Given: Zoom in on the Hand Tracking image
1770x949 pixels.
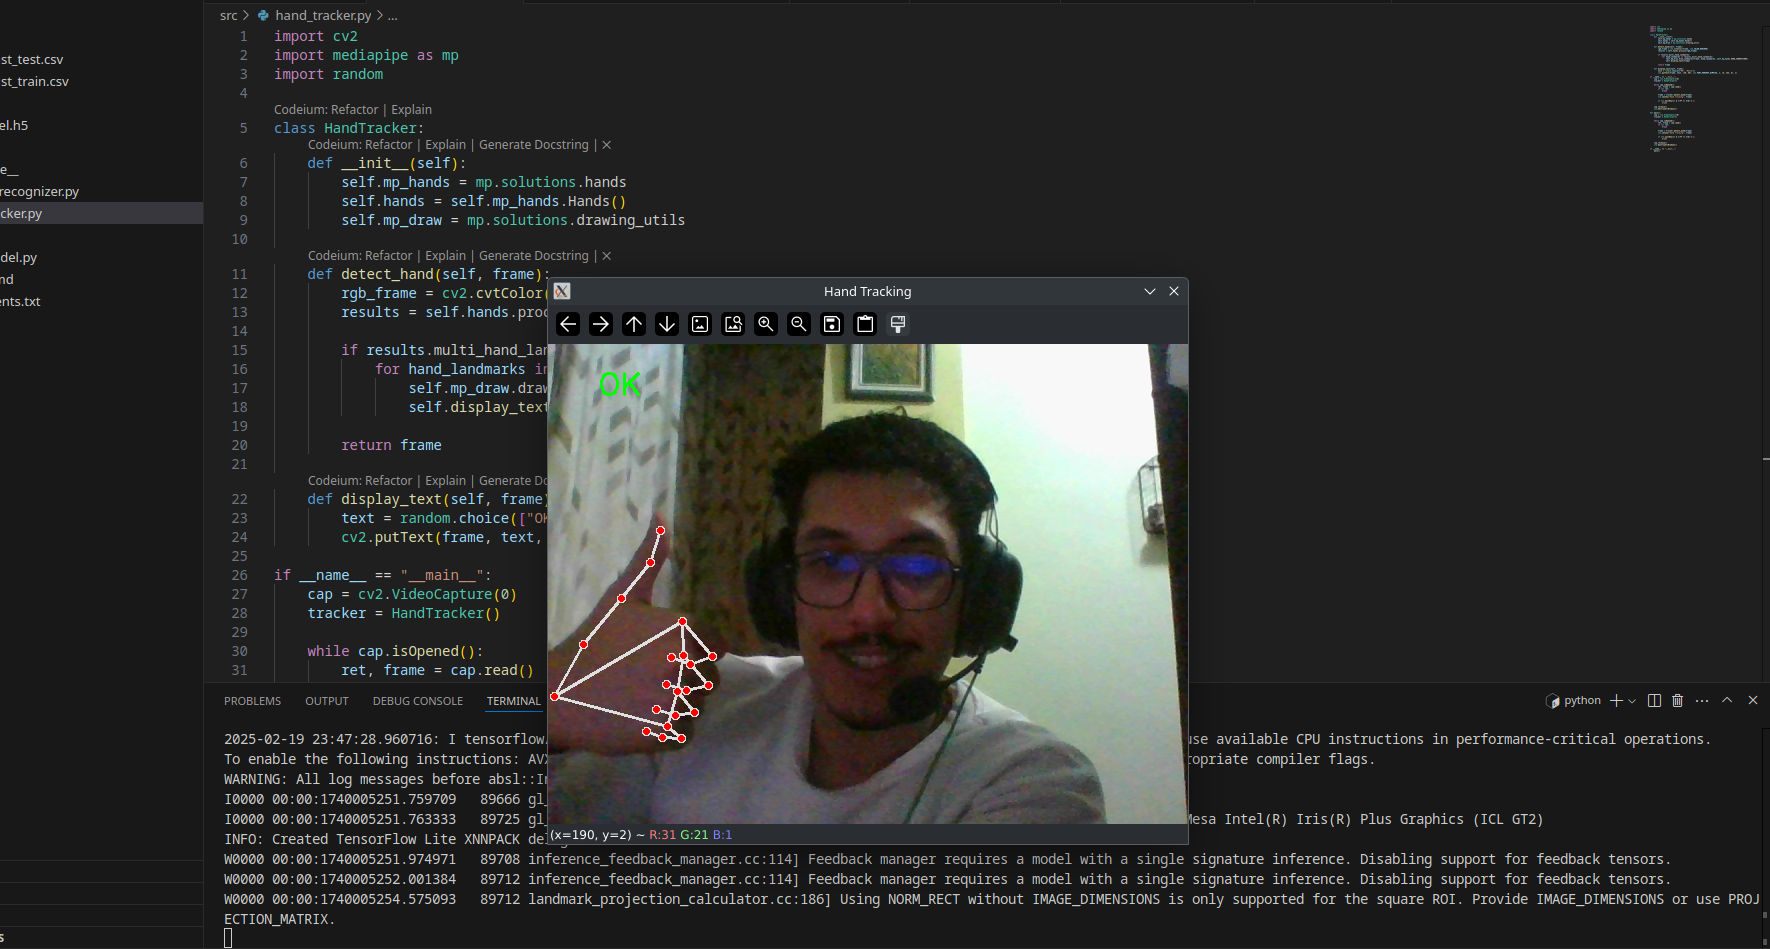Looking at the screenshot, I should click(766, 324).
